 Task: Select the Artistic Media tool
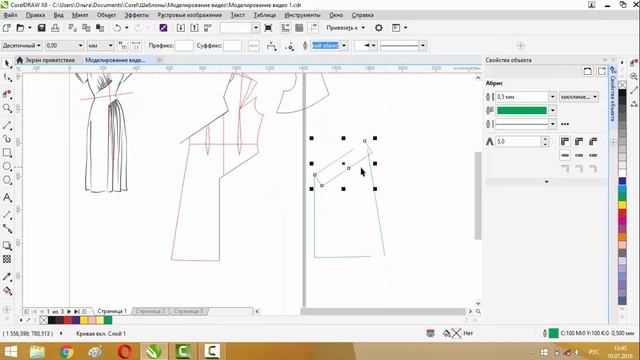tap(7, 139)
